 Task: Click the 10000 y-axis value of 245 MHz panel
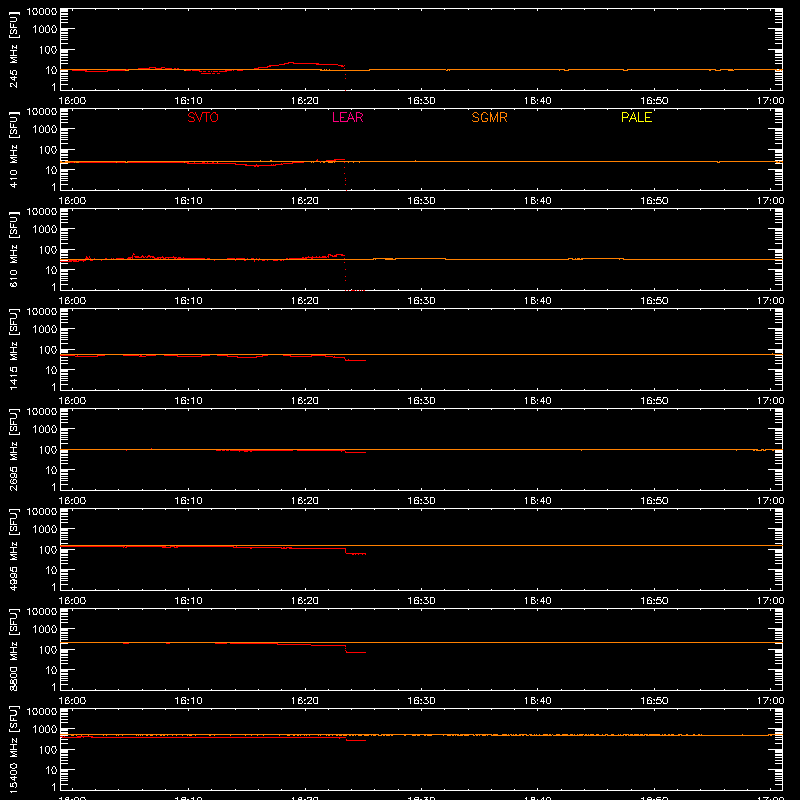[42, 12]
